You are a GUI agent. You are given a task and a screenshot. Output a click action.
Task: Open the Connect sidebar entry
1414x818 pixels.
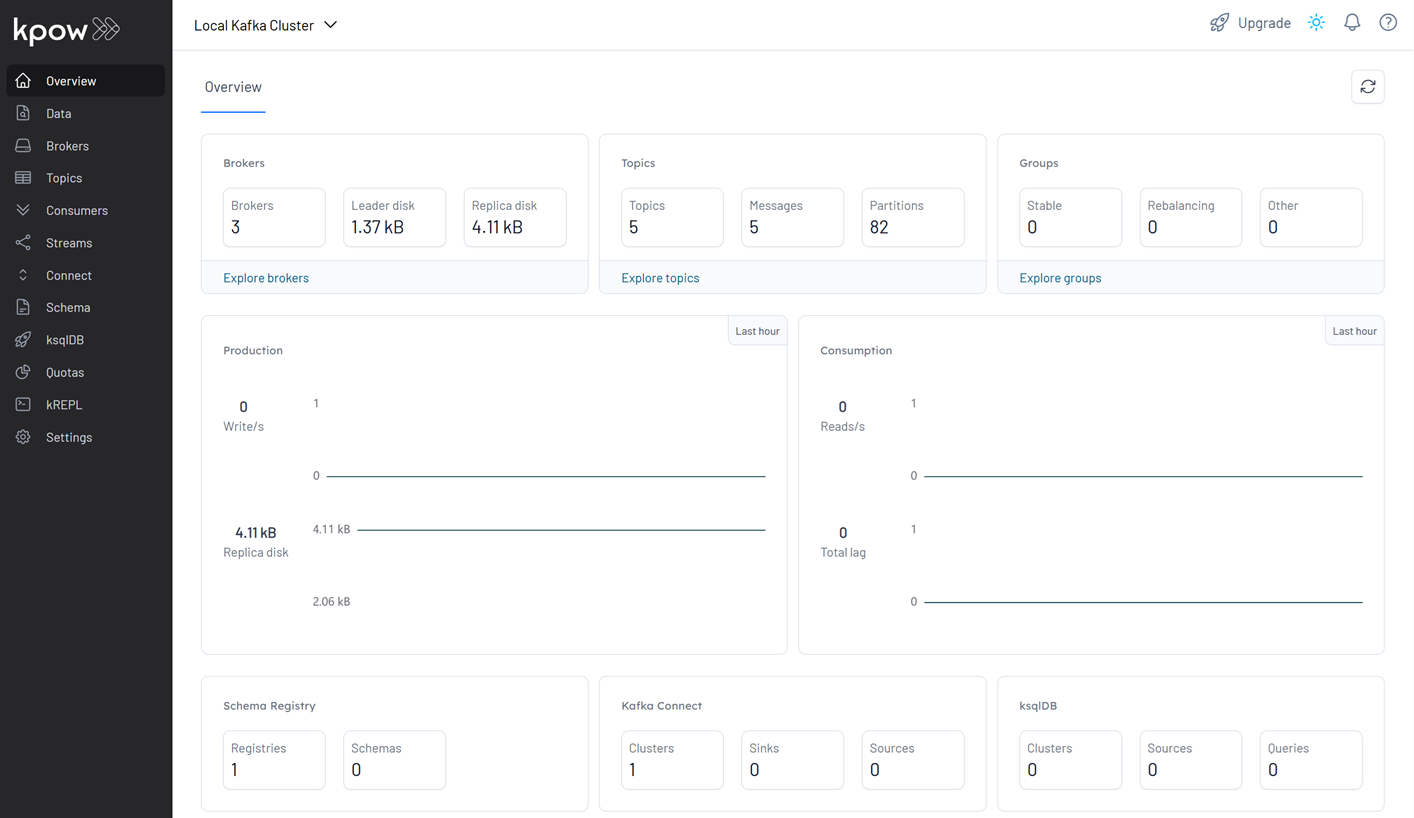(x=86, y=275)
